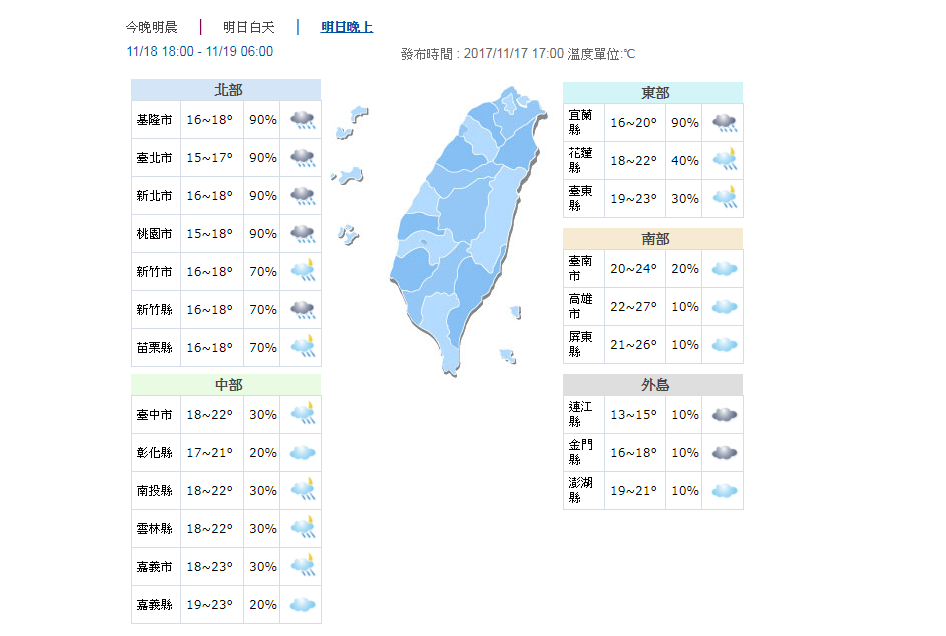Switch to the 明日白天 tab
Viewport: 946px width, 636px height.
[249, 27]
